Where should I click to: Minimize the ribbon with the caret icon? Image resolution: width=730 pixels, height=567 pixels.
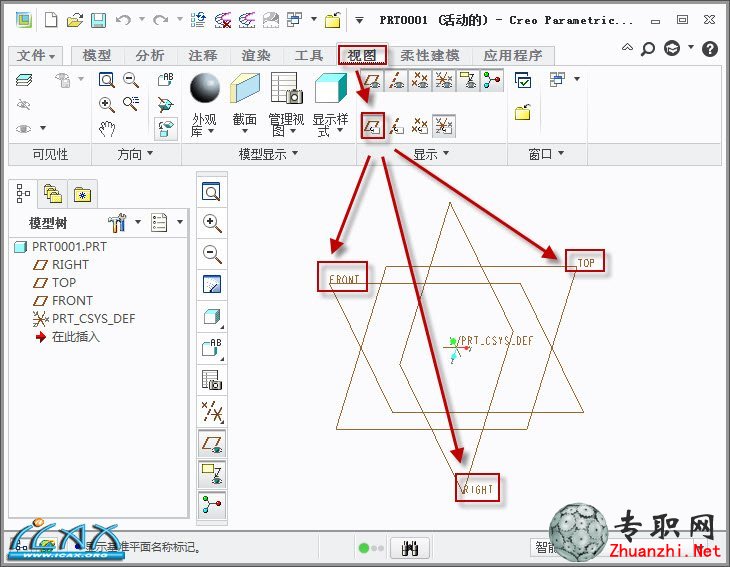point(627,47)
